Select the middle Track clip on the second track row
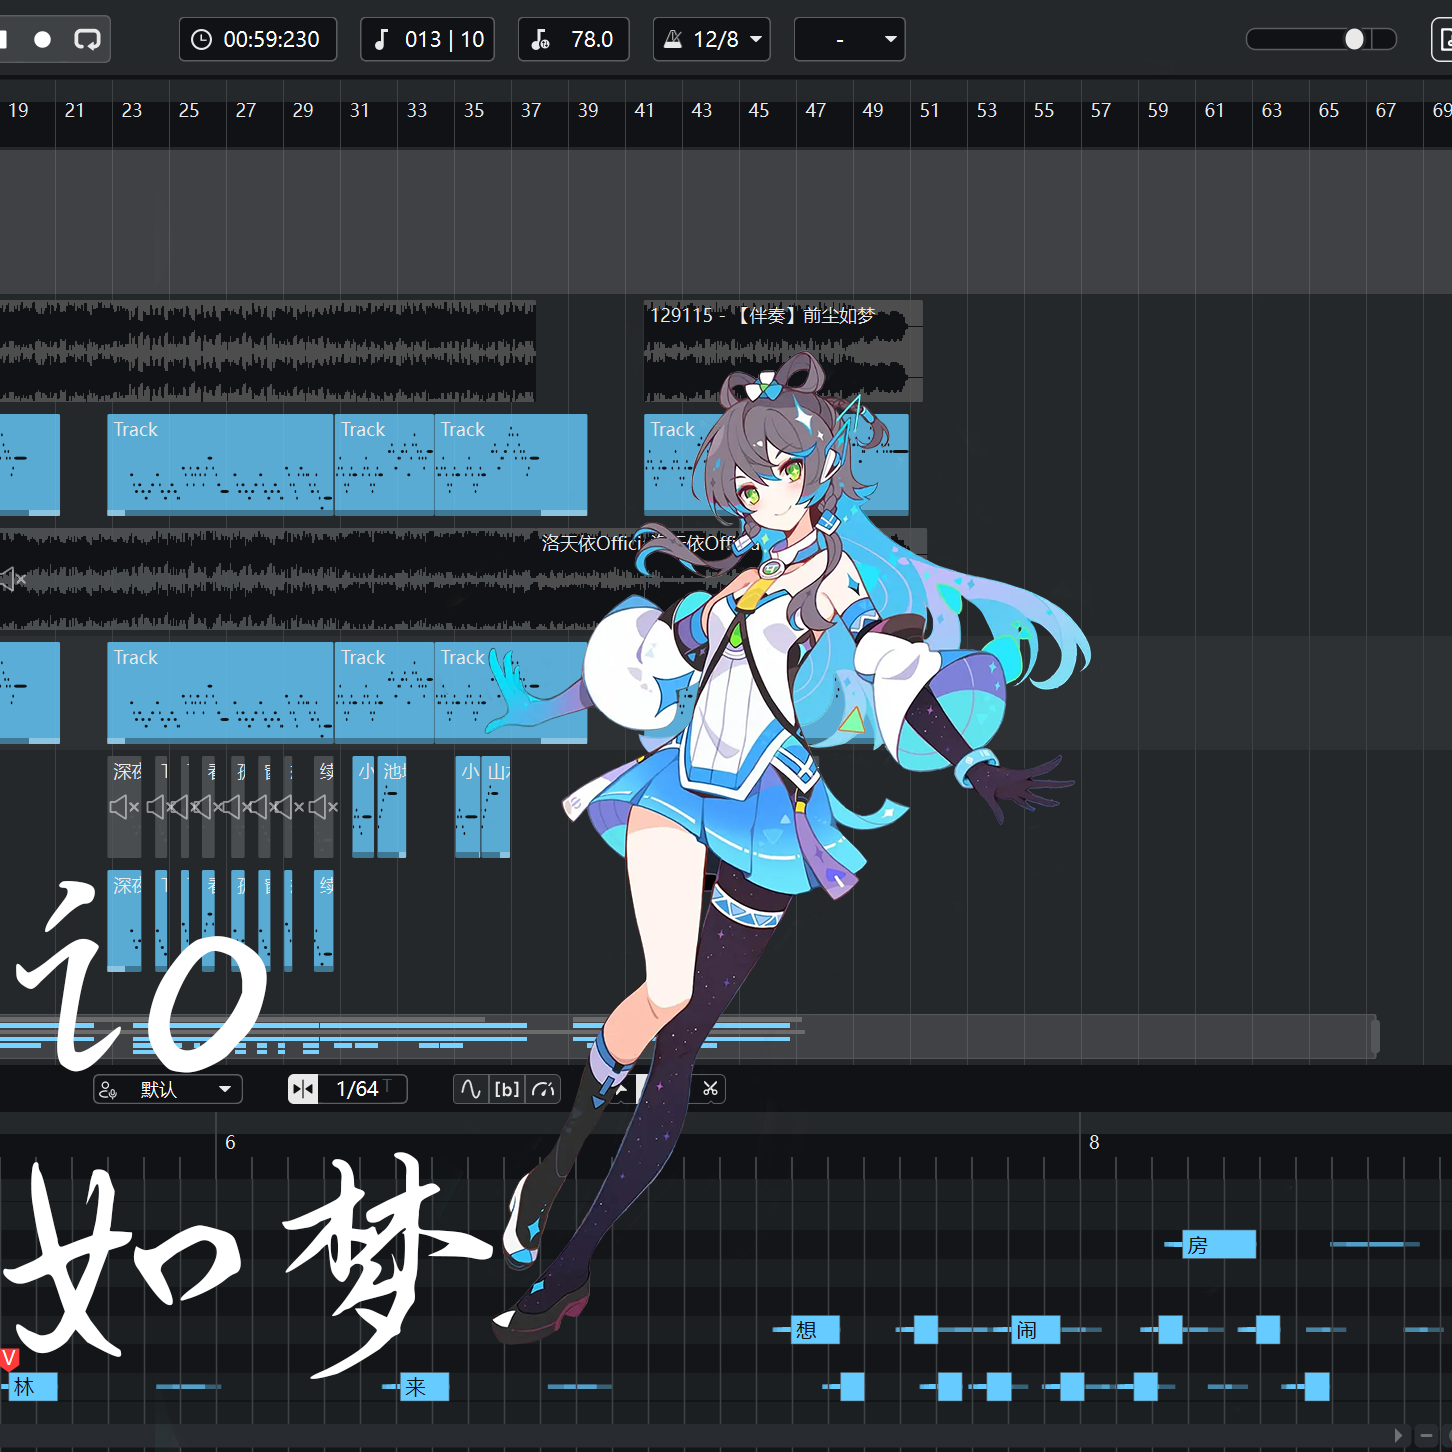This screenshot has width=1452, height=1452. tap(384, 465)
